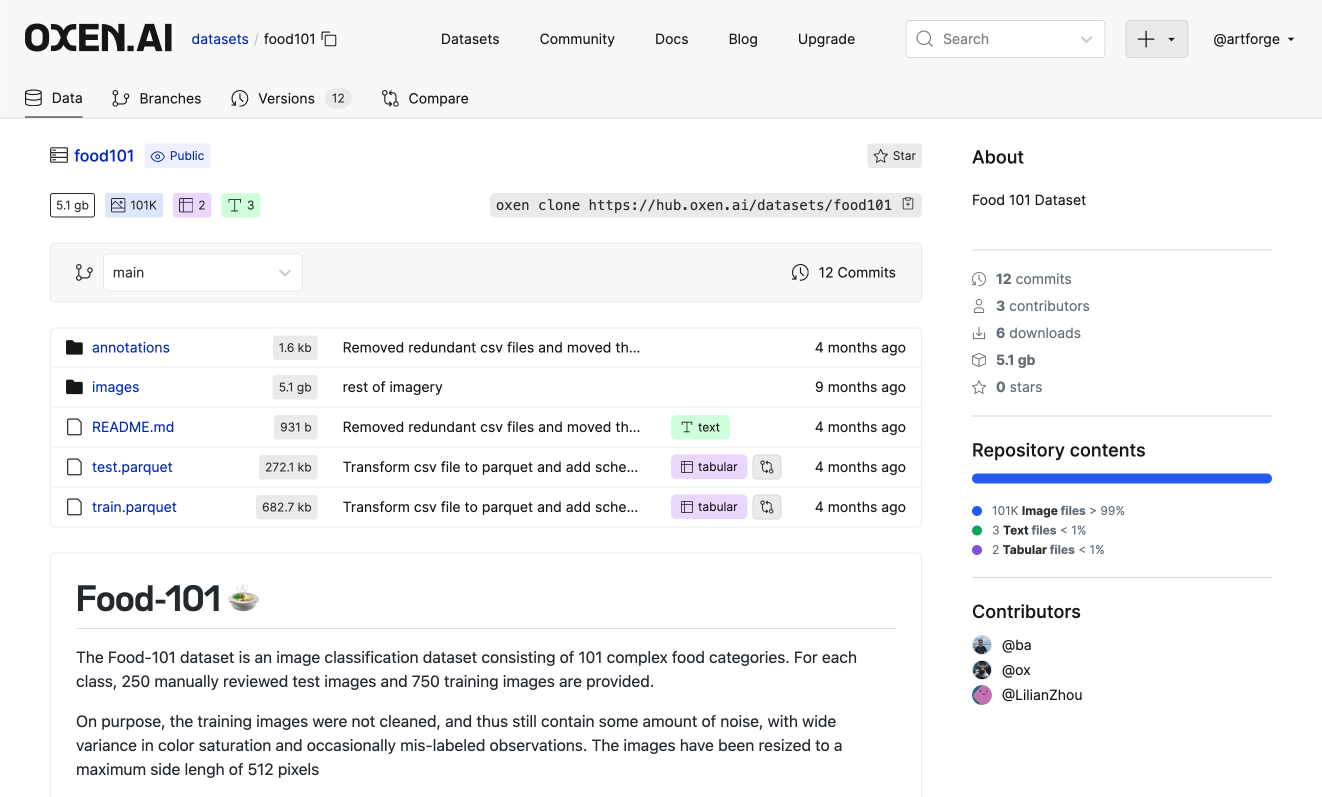Click the 101K image files badge
The width and height of the screenshot is (1322, 797).
pyautogui.click(x=134, y=205)
